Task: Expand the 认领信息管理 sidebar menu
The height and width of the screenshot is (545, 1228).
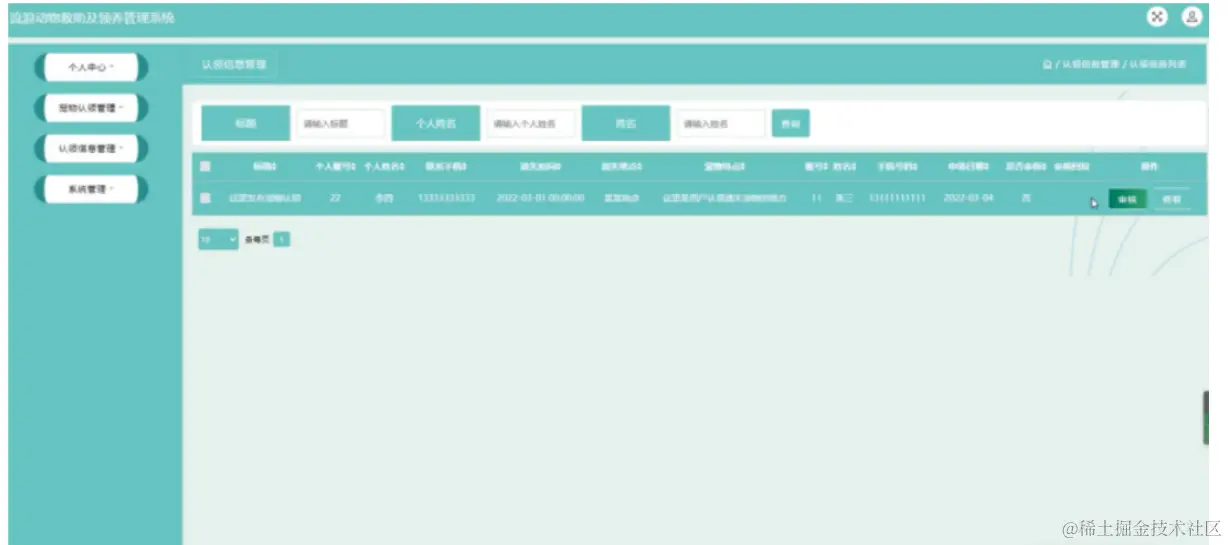Action: [91, 149]
